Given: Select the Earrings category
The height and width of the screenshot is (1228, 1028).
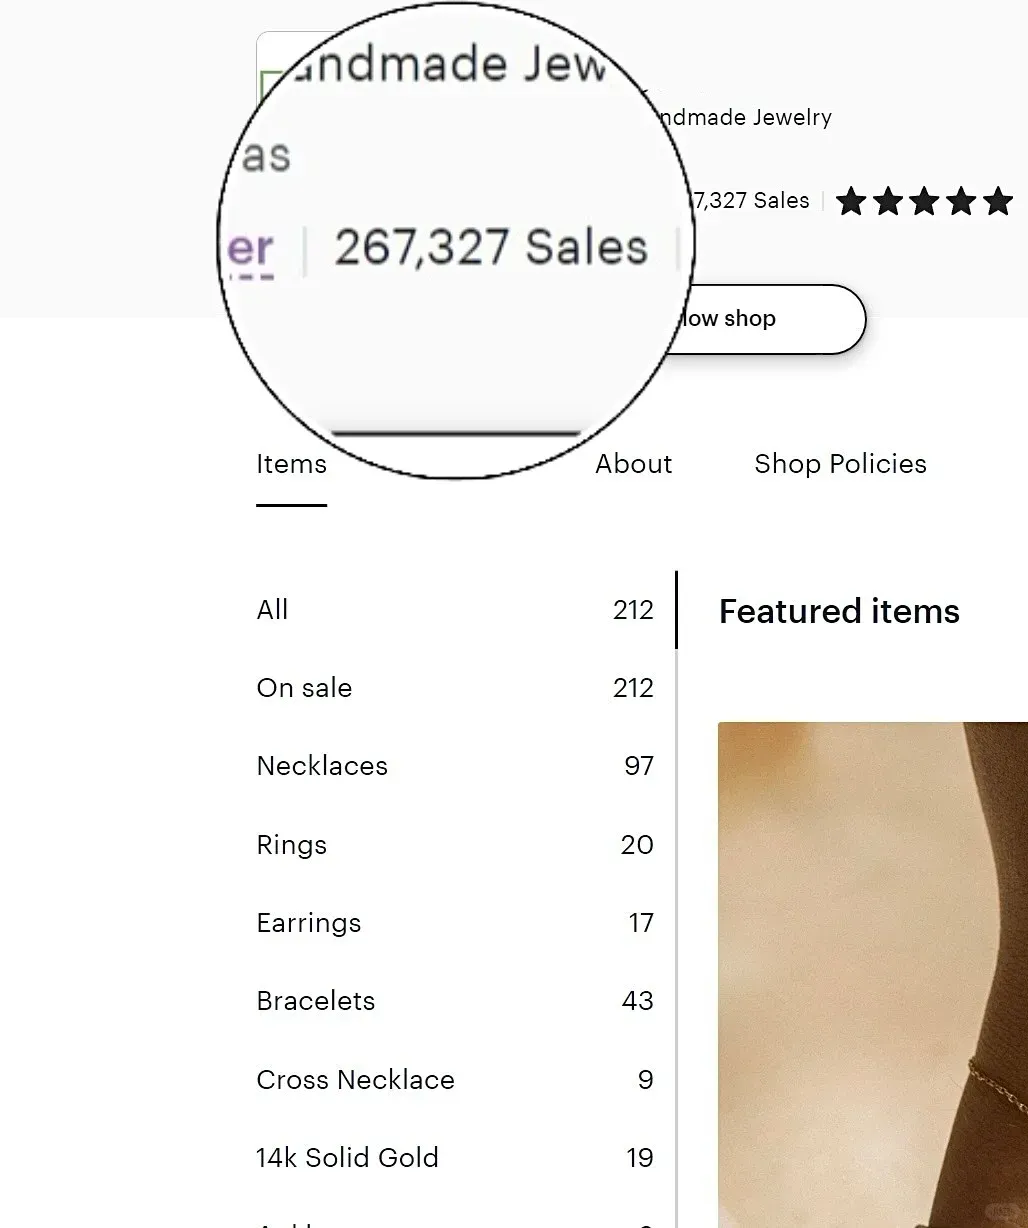Looking at the screenshot, I should 455,923.
